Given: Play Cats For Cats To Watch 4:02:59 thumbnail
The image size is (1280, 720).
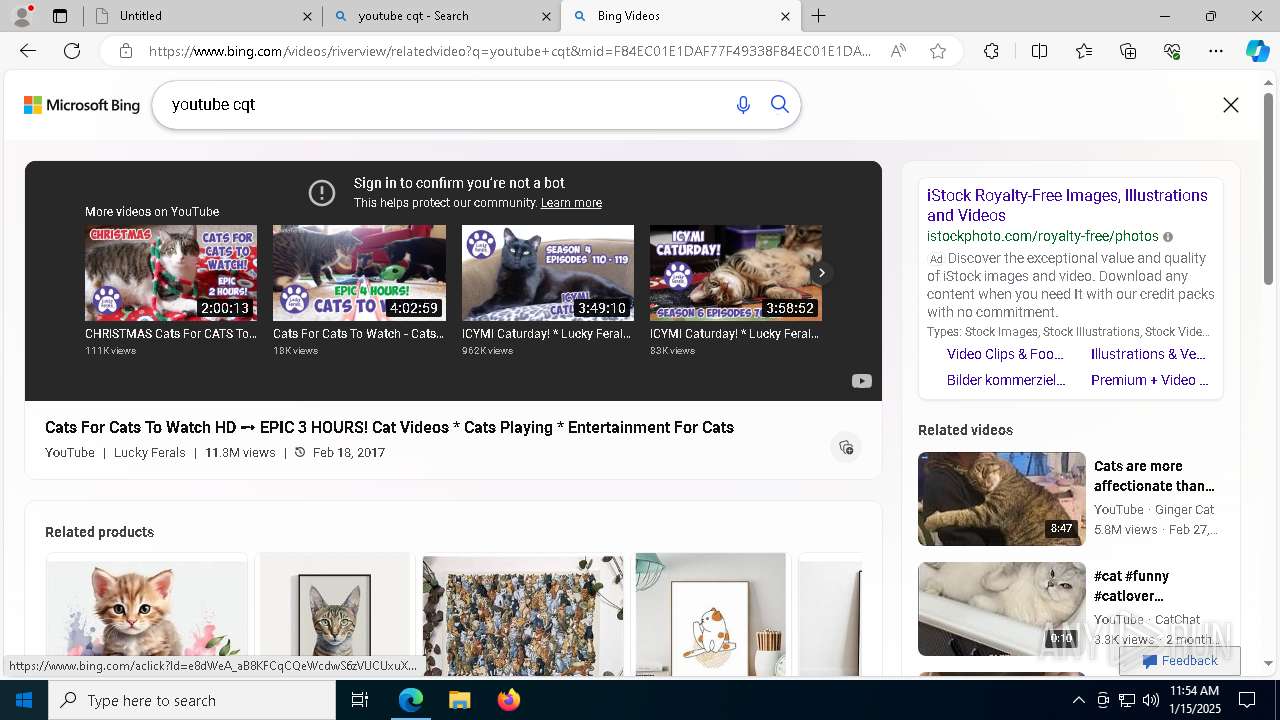Looking at the screenshot, I should [359, 273].
